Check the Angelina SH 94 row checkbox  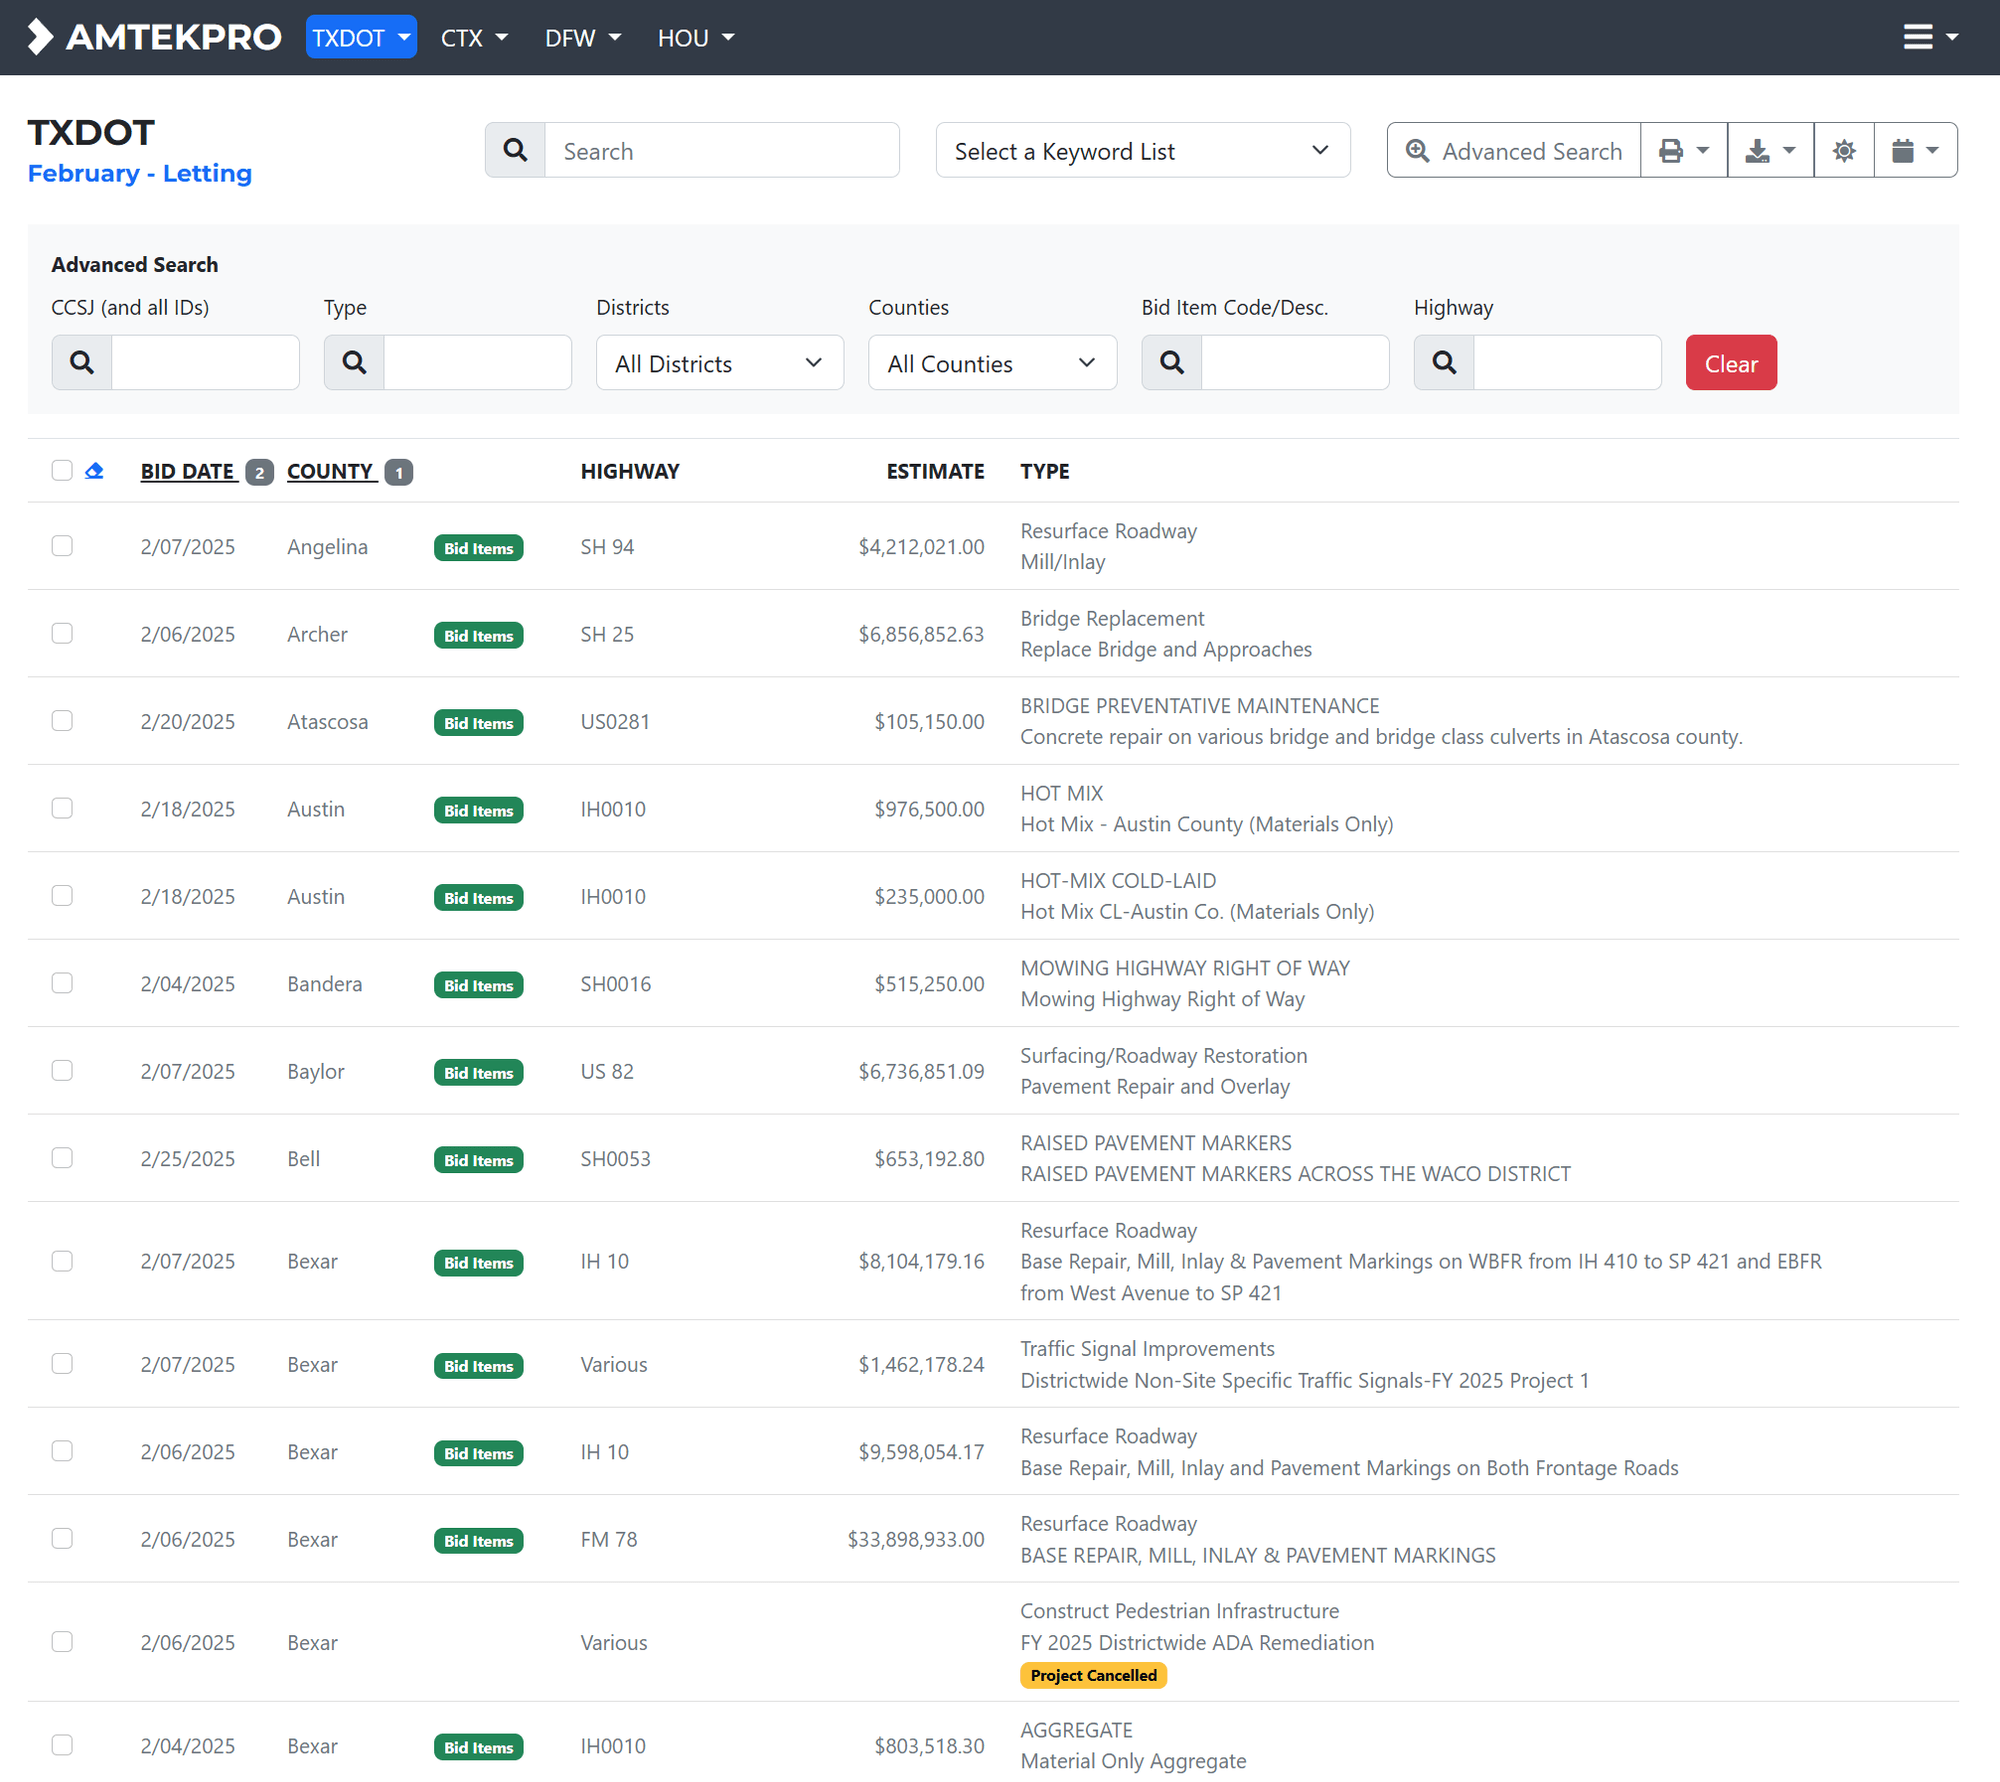(62, 546)
